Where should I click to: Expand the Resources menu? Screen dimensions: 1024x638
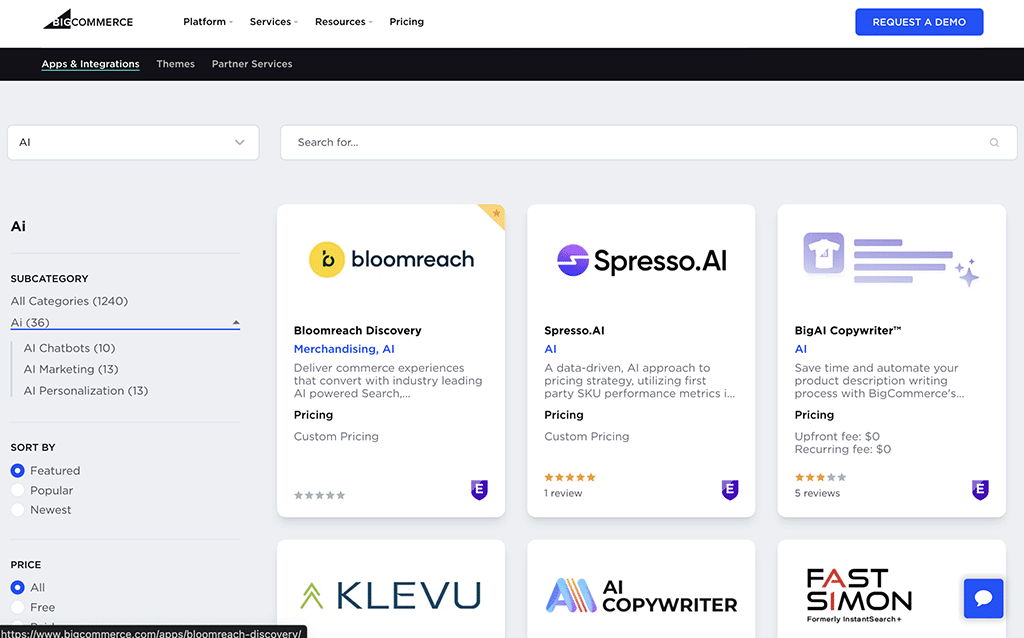[344, 22]
